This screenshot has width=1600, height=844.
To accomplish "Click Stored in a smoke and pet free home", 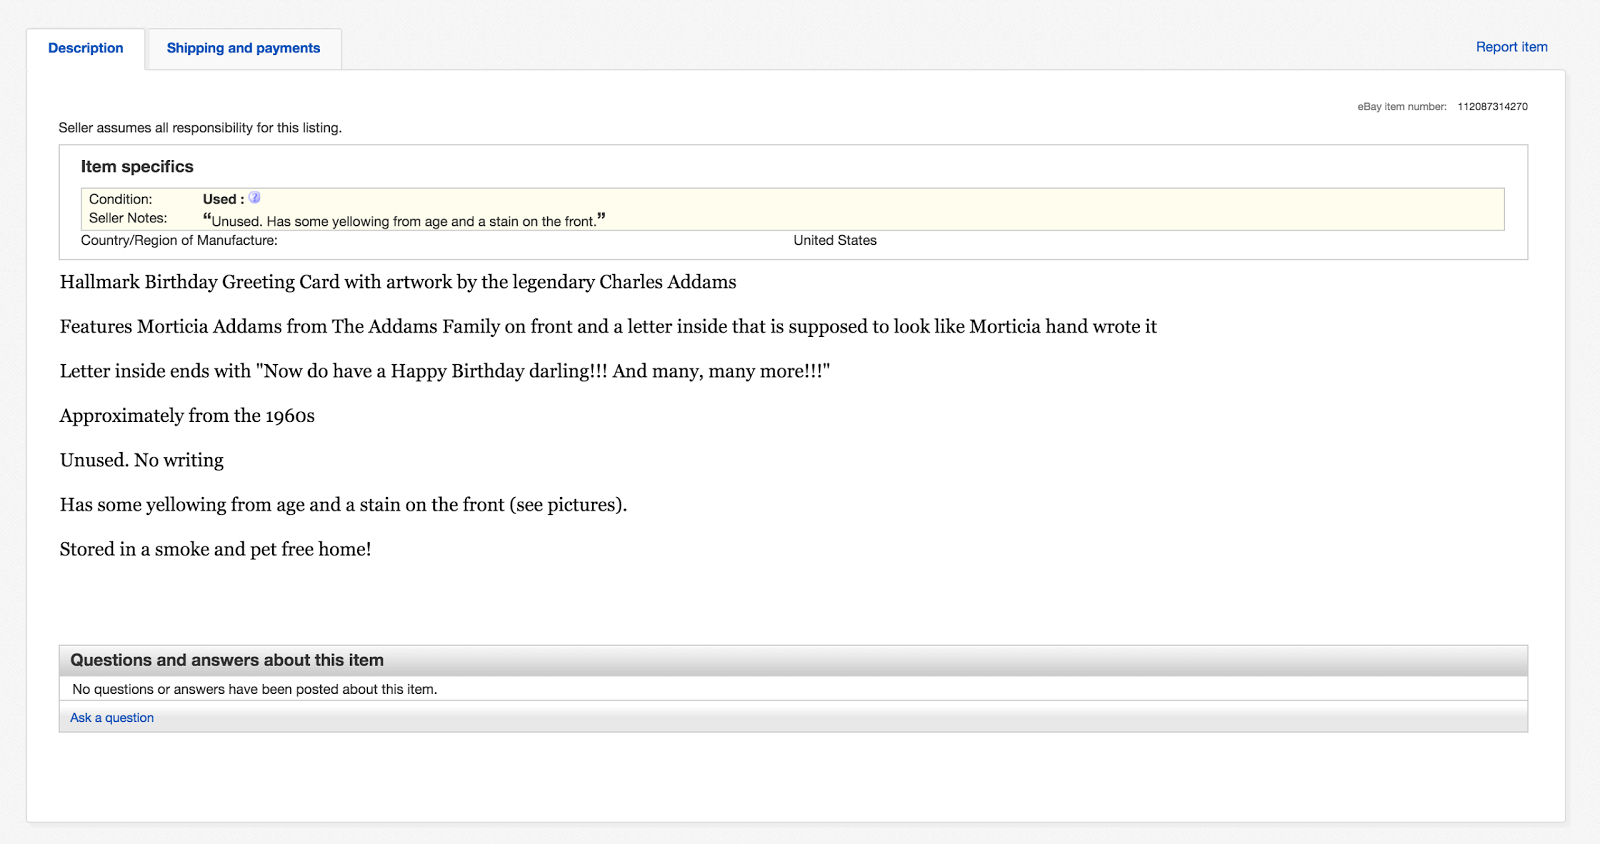I will coord(215,549).
